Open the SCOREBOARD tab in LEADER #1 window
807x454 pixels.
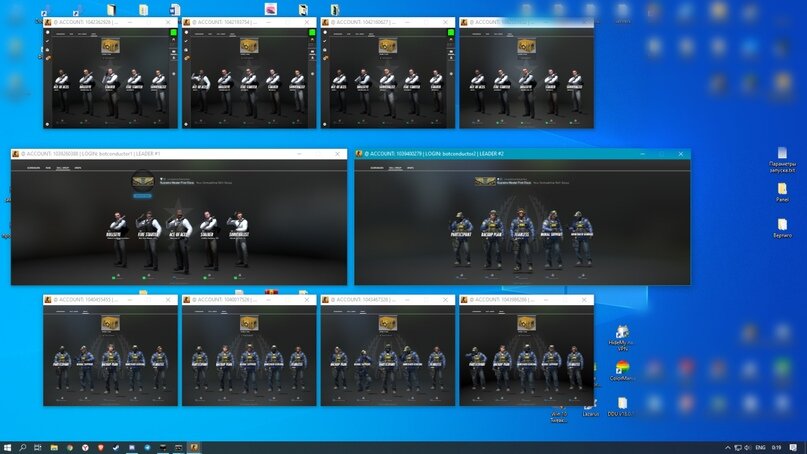tap(33, 168)
